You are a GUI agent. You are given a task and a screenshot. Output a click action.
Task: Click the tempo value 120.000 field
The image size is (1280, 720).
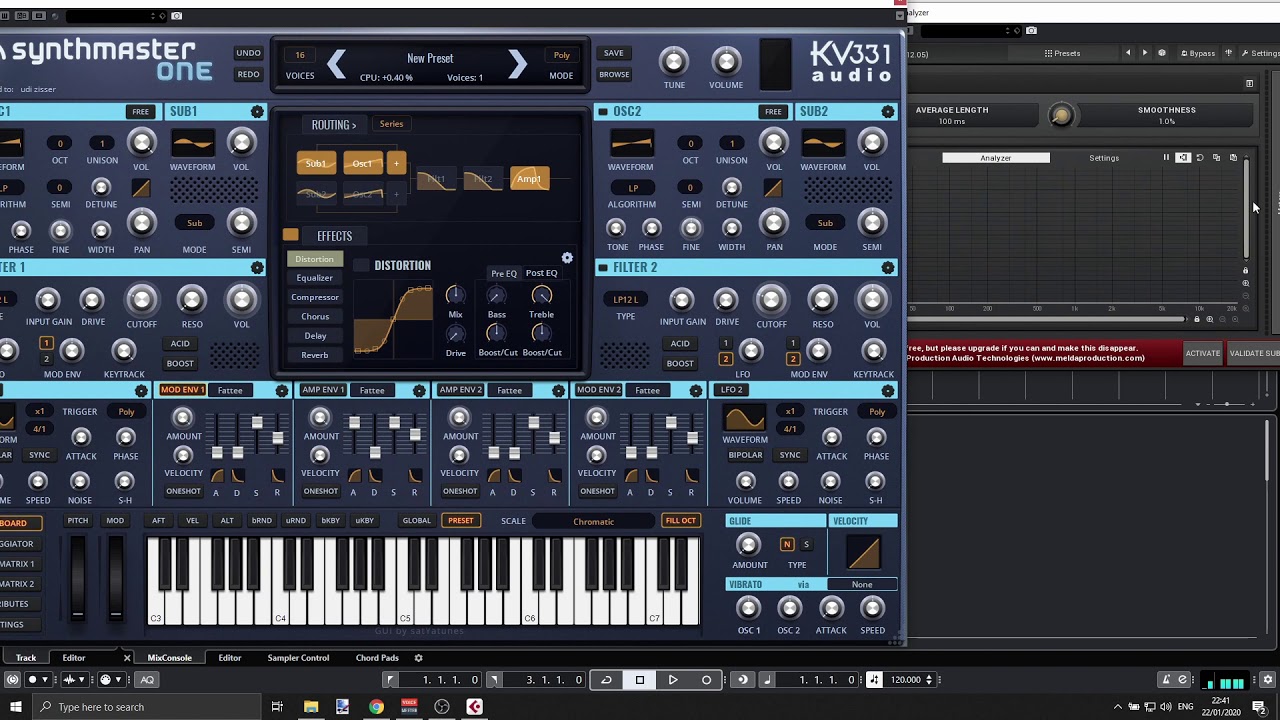click(x=905, y=680)
